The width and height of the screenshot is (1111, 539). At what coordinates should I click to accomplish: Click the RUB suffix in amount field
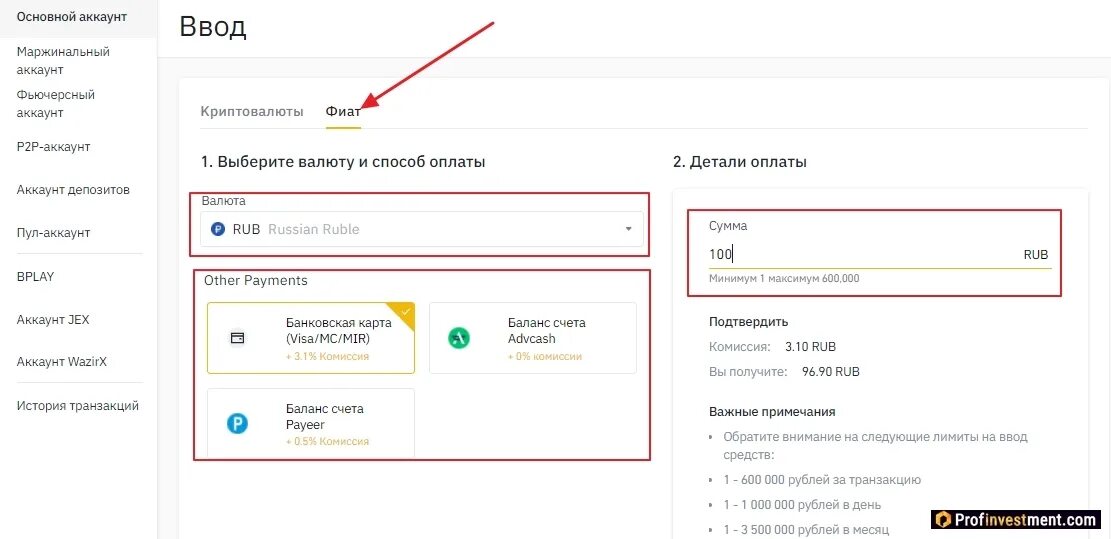point(1036,255)
